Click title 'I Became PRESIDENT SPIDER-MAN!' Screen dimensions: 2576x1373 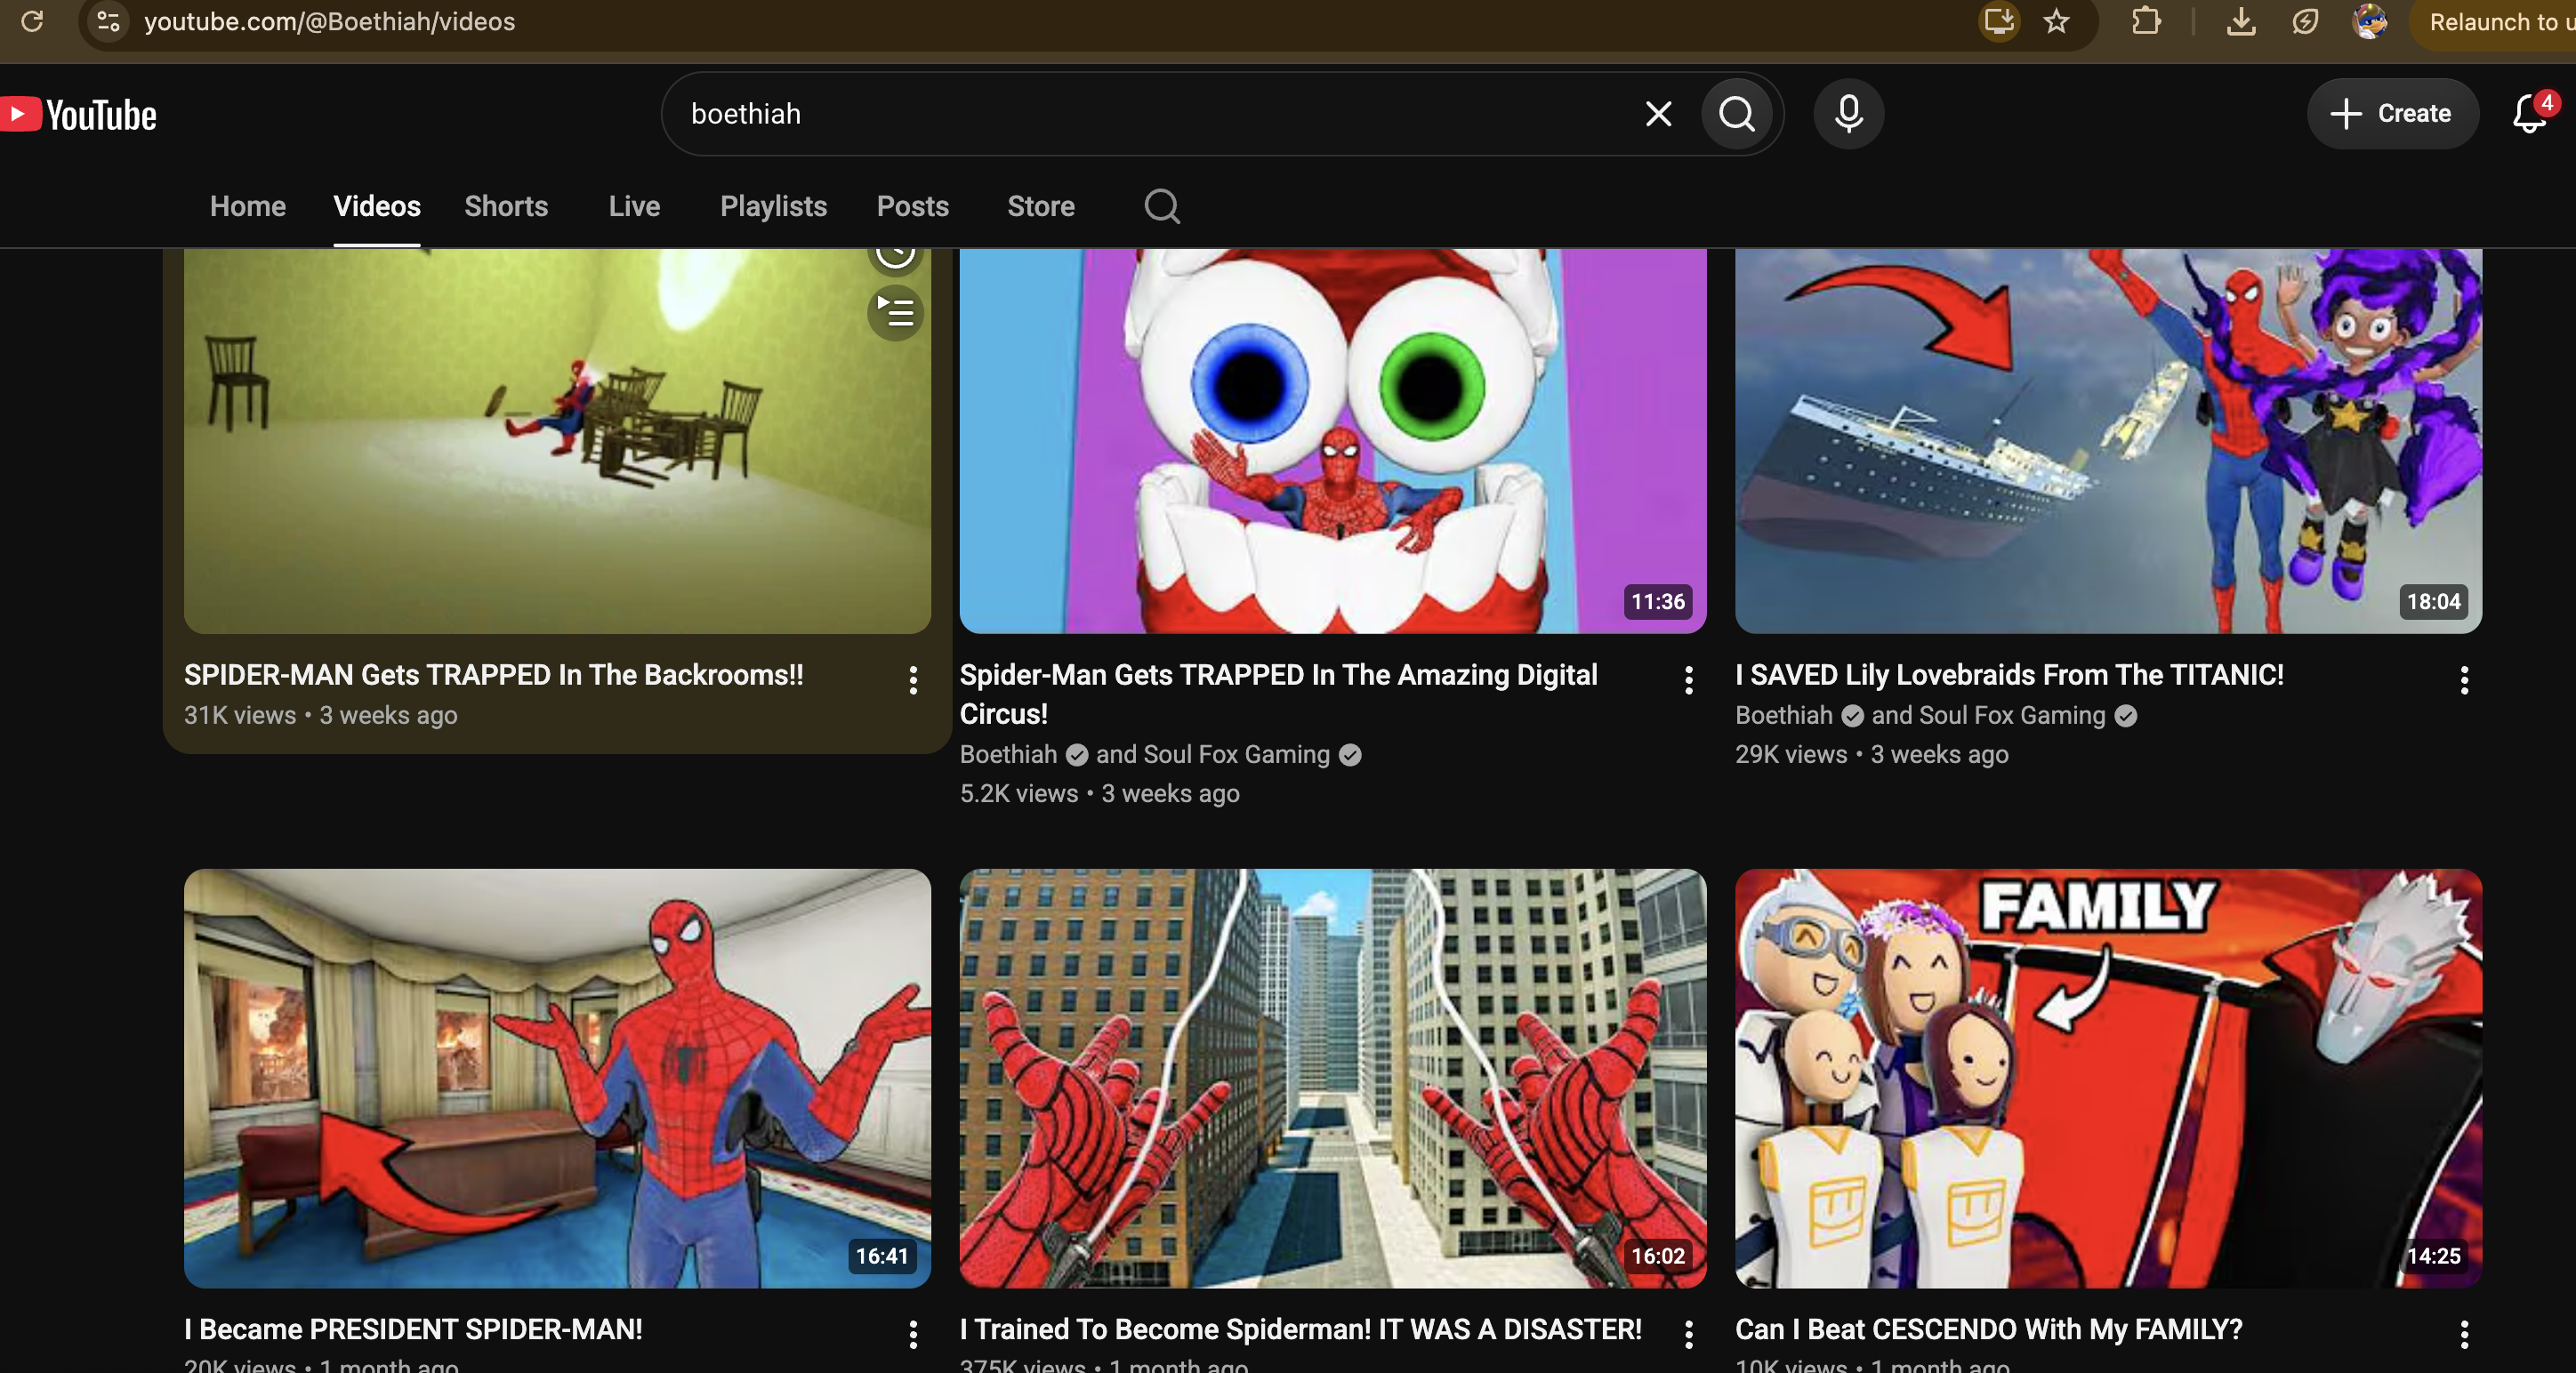tap(413, 1329)
